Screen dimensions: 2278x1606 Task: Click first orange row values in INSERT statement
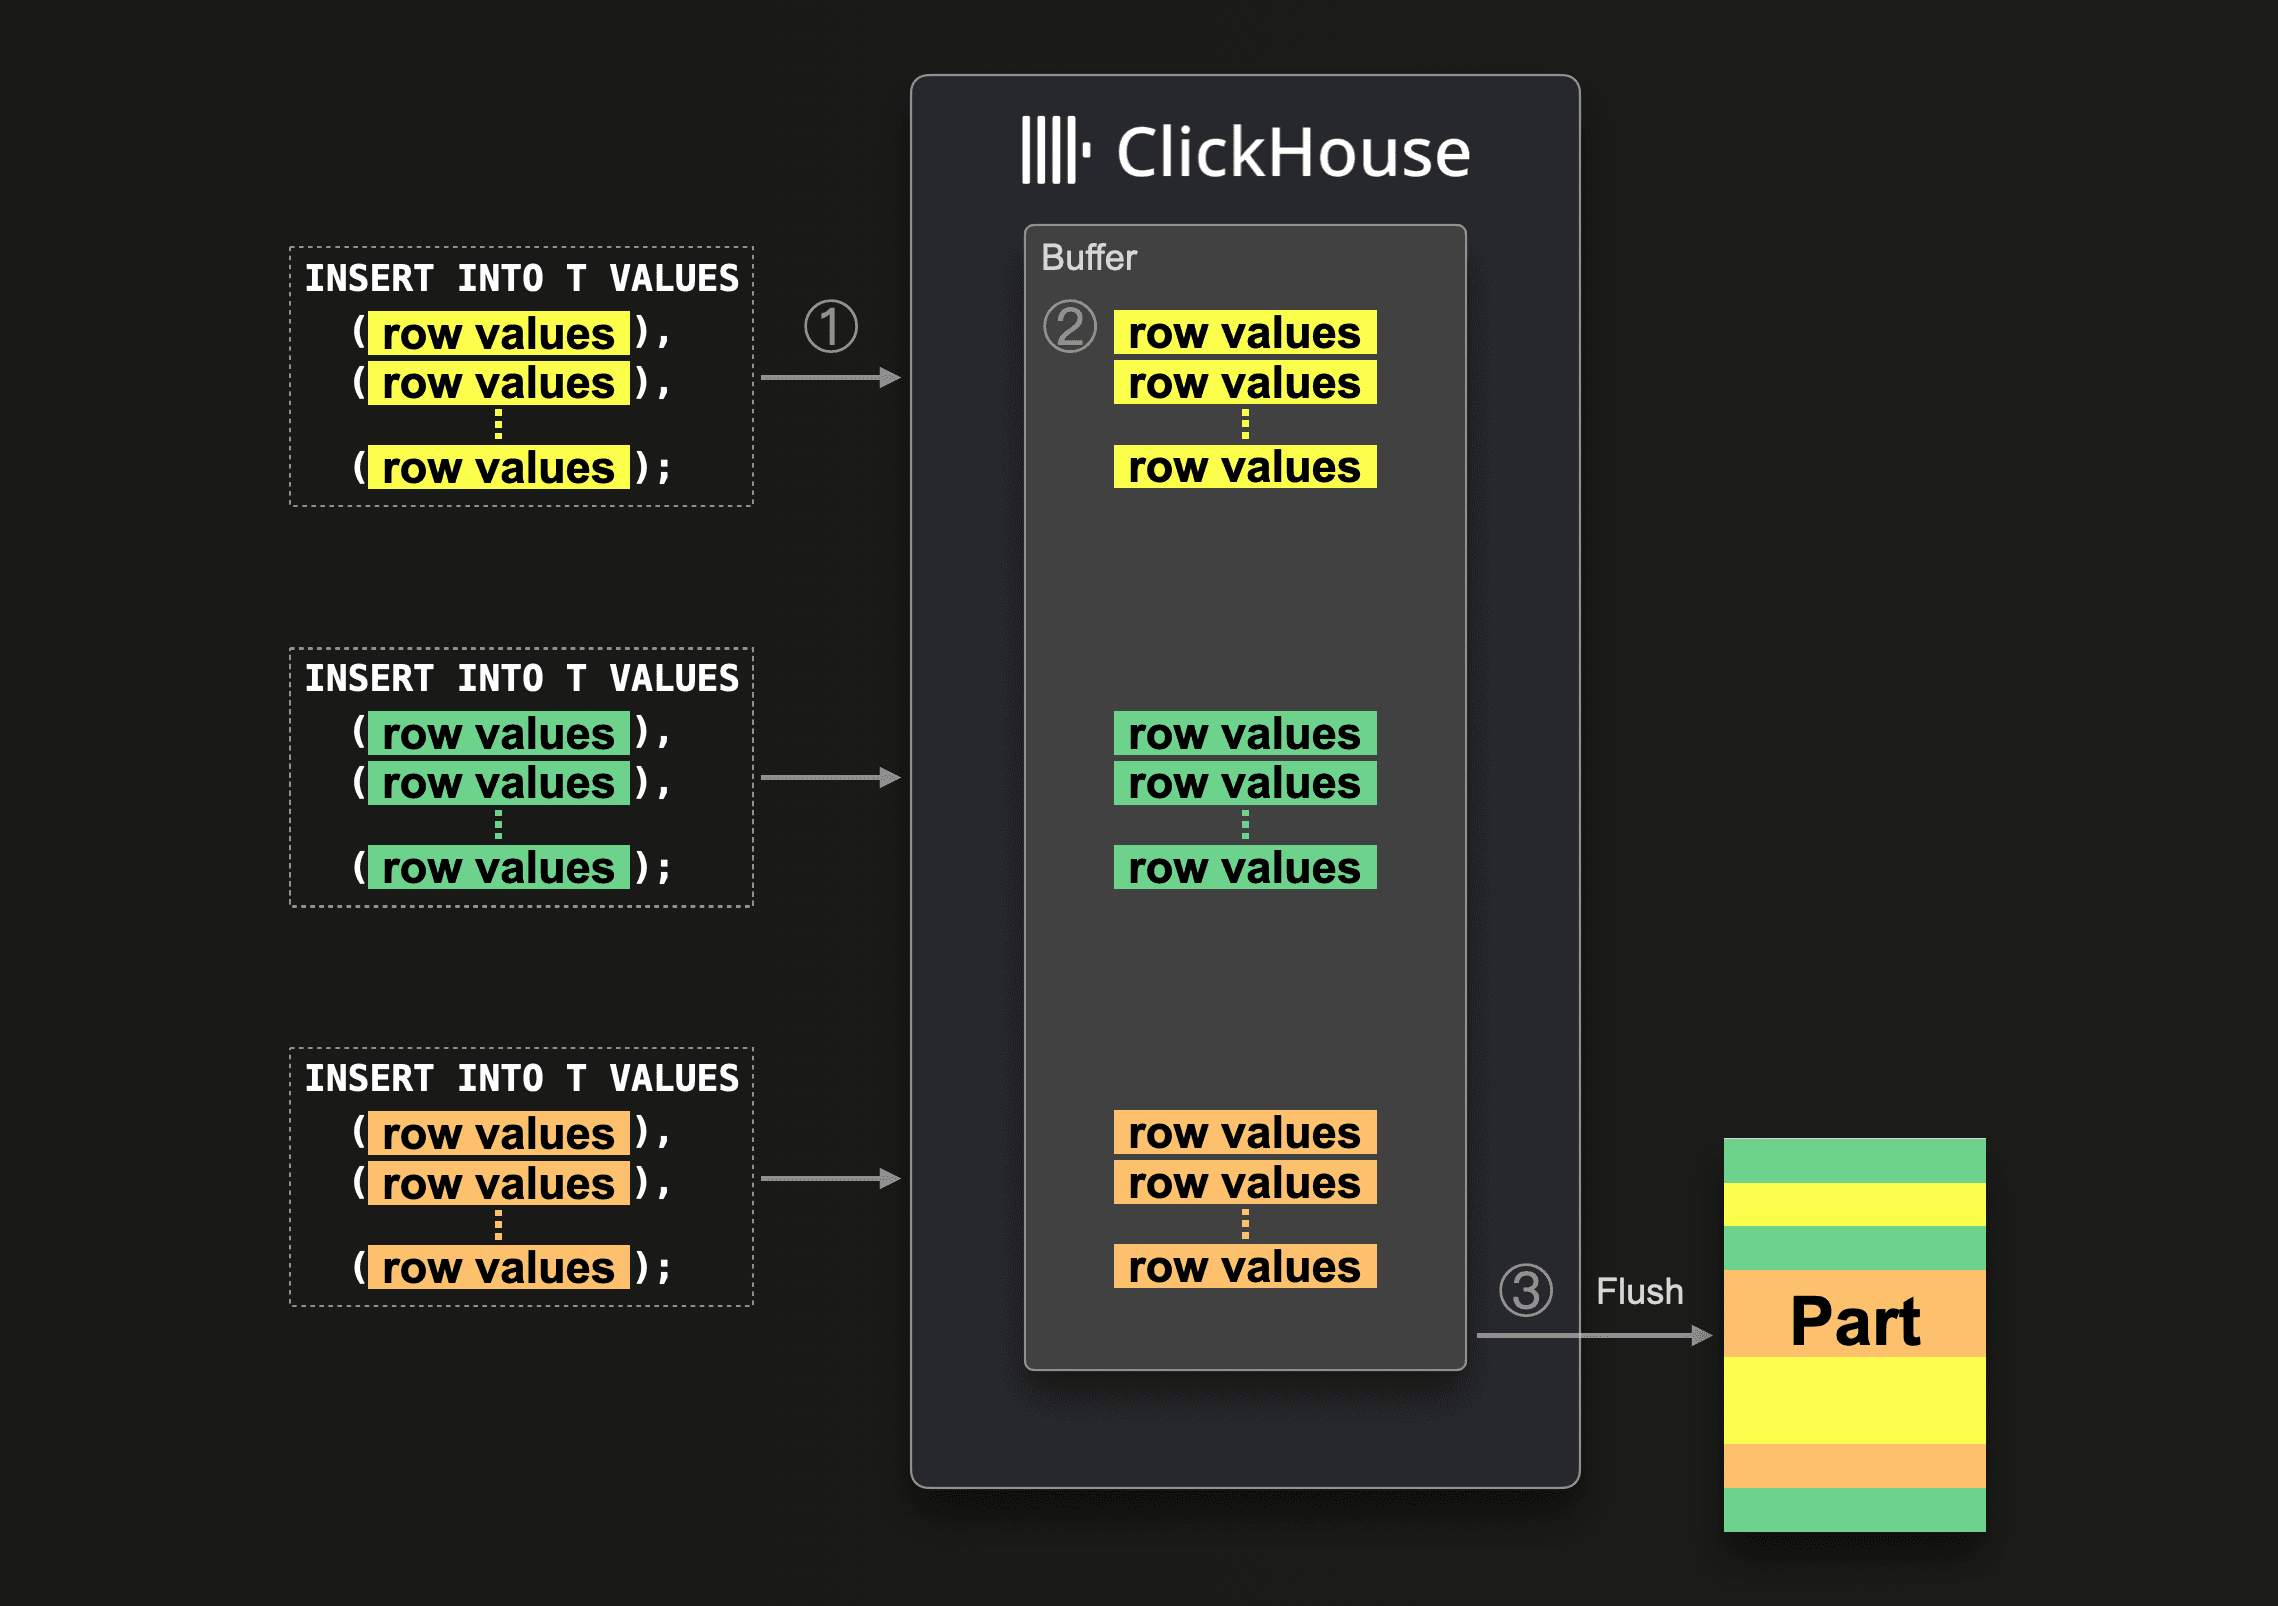[499, 1133]
